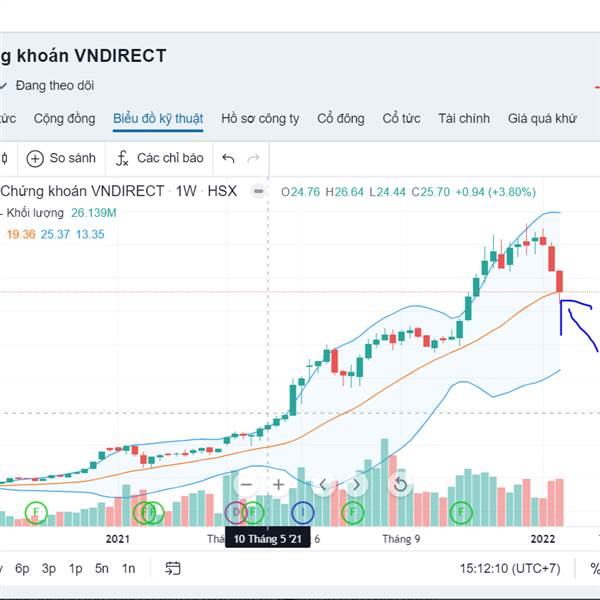Click the 19.36 orange indicator value
The height and width of the screenshot is (600, 600).
[x=21, y=234]
